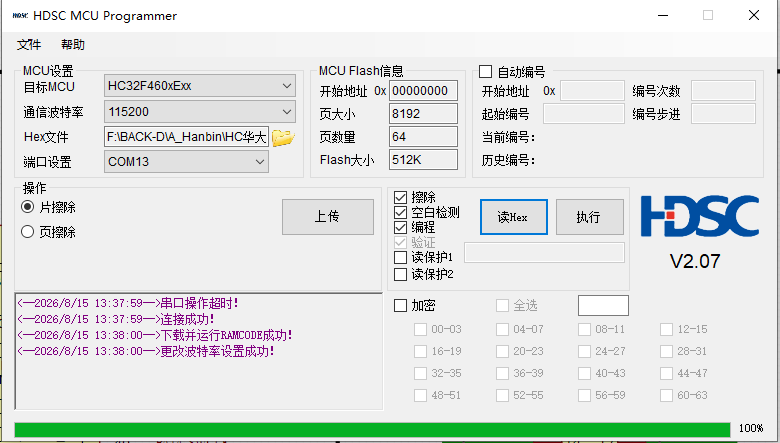Screen dimensions: 780x443
Task: Click the V2.07 version text
Action: (x=695, y=262)
